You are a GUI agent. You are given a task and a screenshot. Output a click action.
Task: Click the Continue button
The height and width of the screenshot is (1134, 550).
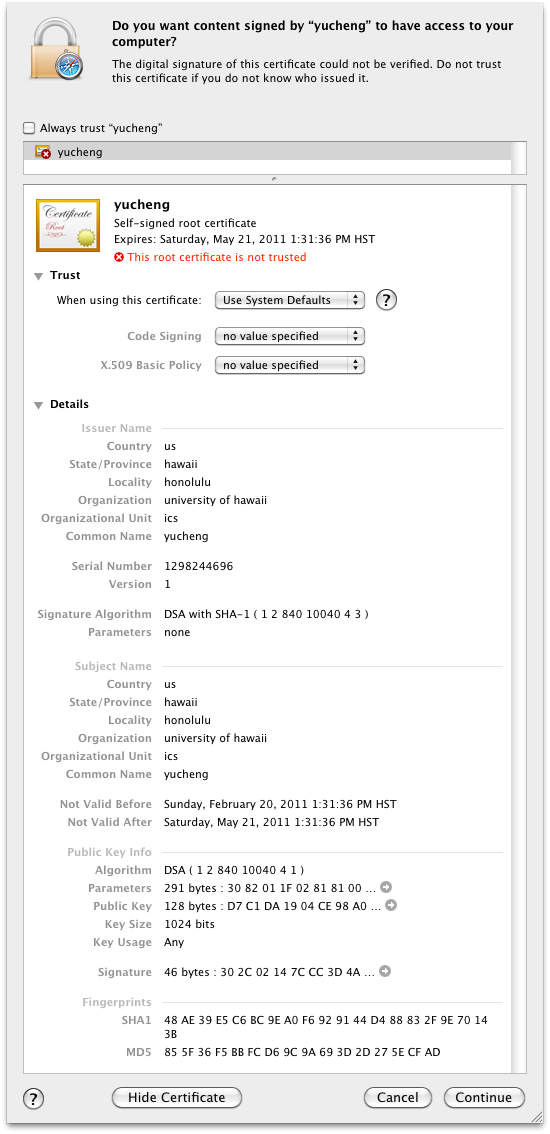[x=483, y=1097]
